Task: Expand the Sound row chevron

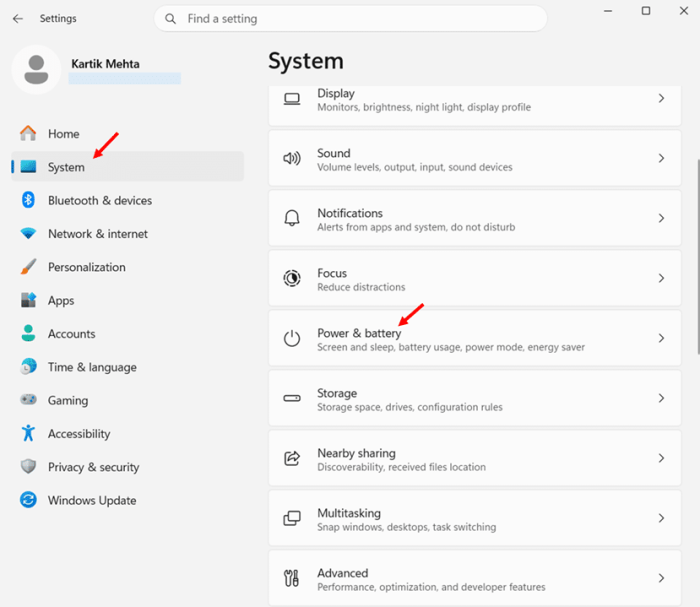Action: click(661, 158)
